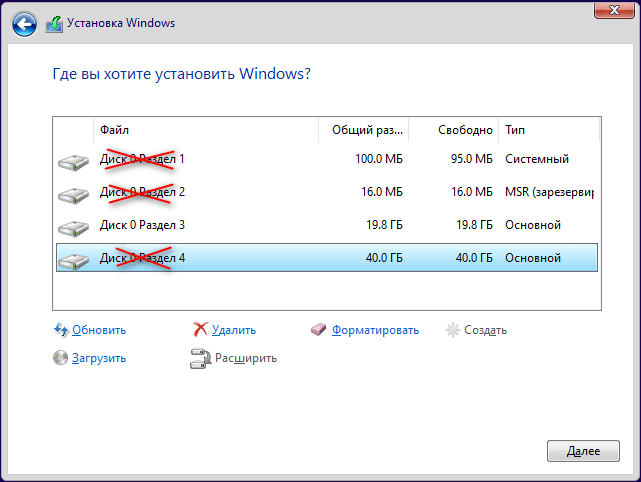Sort by Общий размер column header
Image resolution: width=641 pixels, height=482 pixels.
[x=364, y=130]
